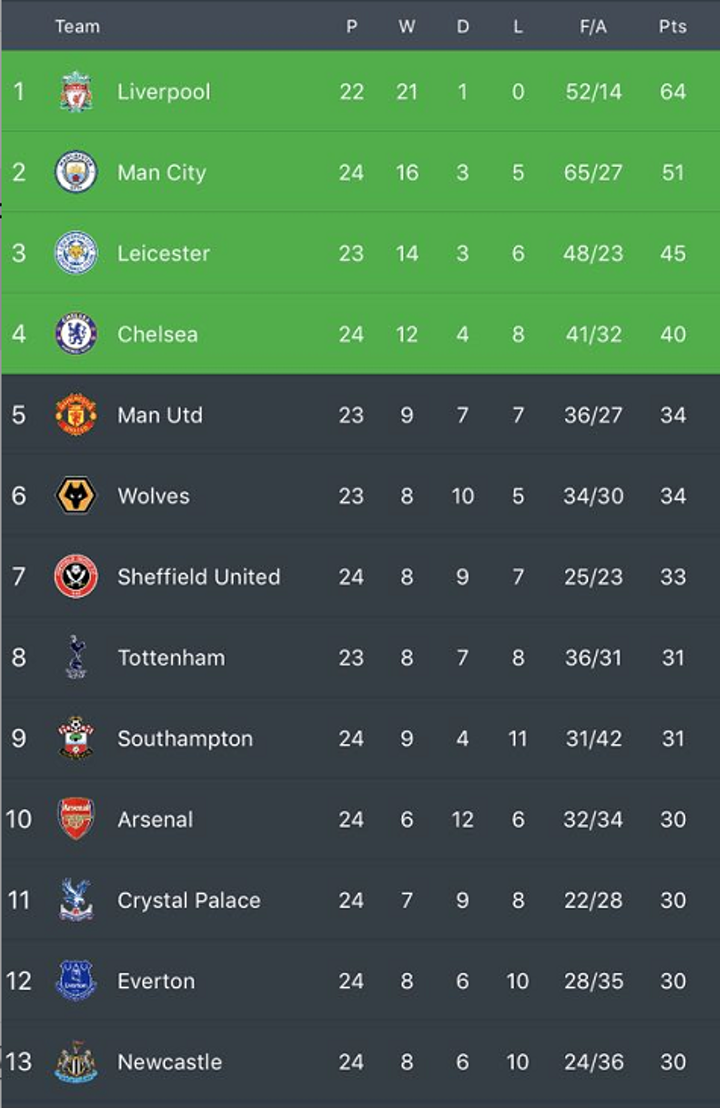Click Newcastle's 30 points value
The width and height of the screenshot is (720, 1108).
(673, 1062)
